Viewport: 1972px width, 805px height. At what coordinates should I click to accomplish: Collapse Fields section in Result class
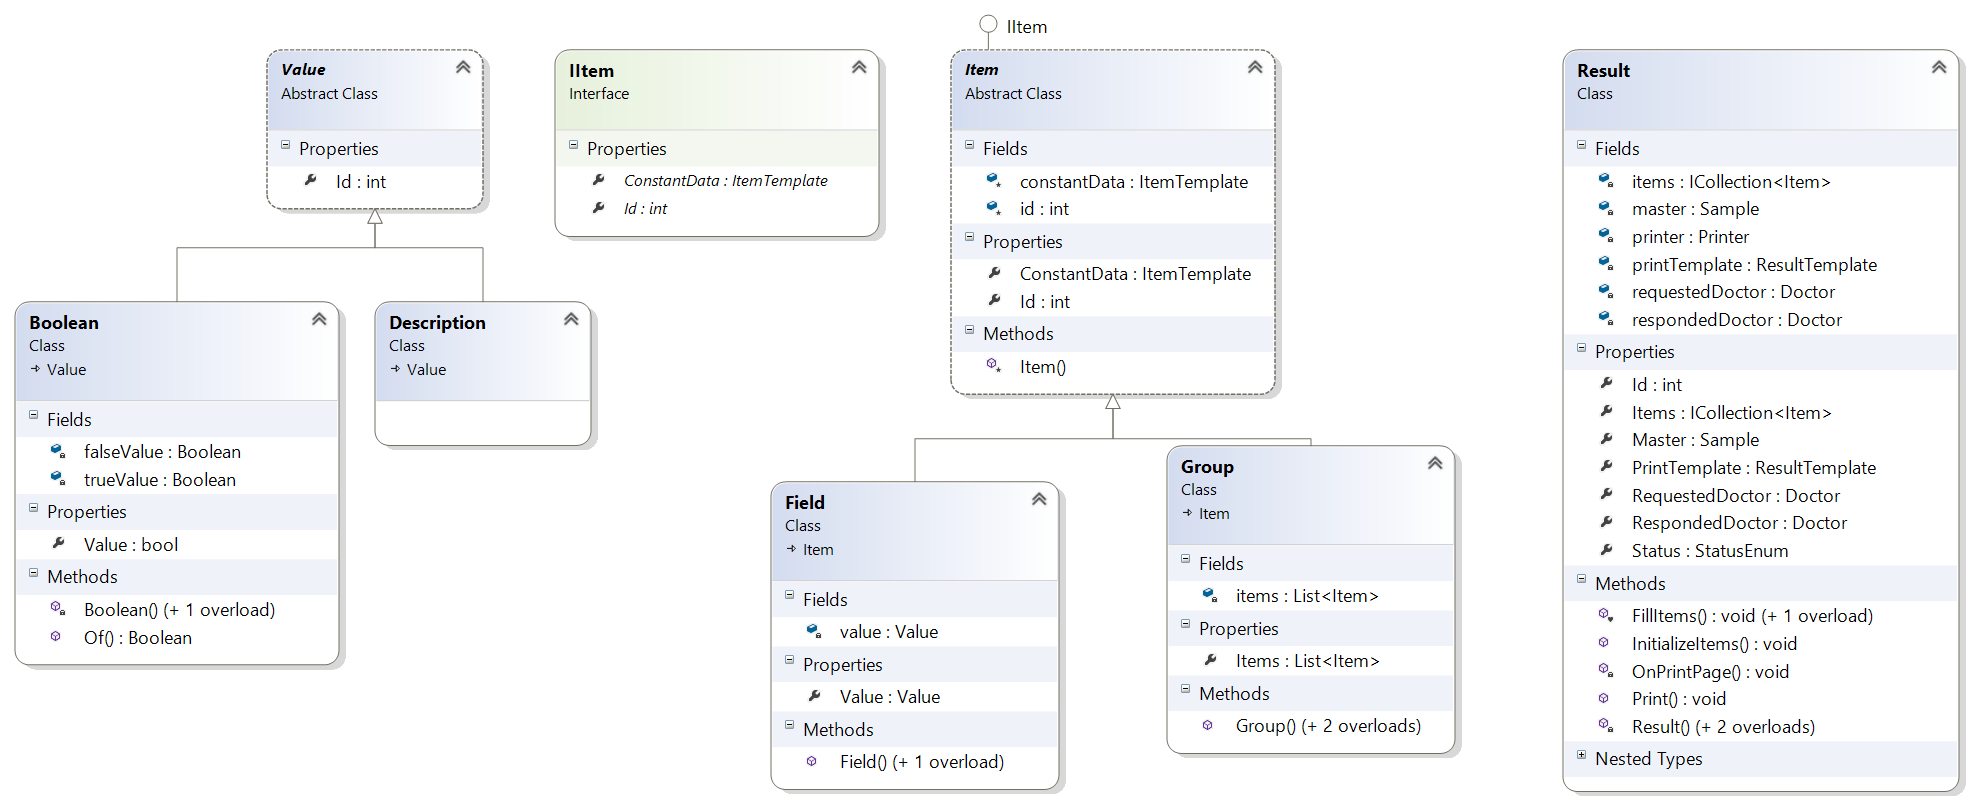[x=1581, y=145]
